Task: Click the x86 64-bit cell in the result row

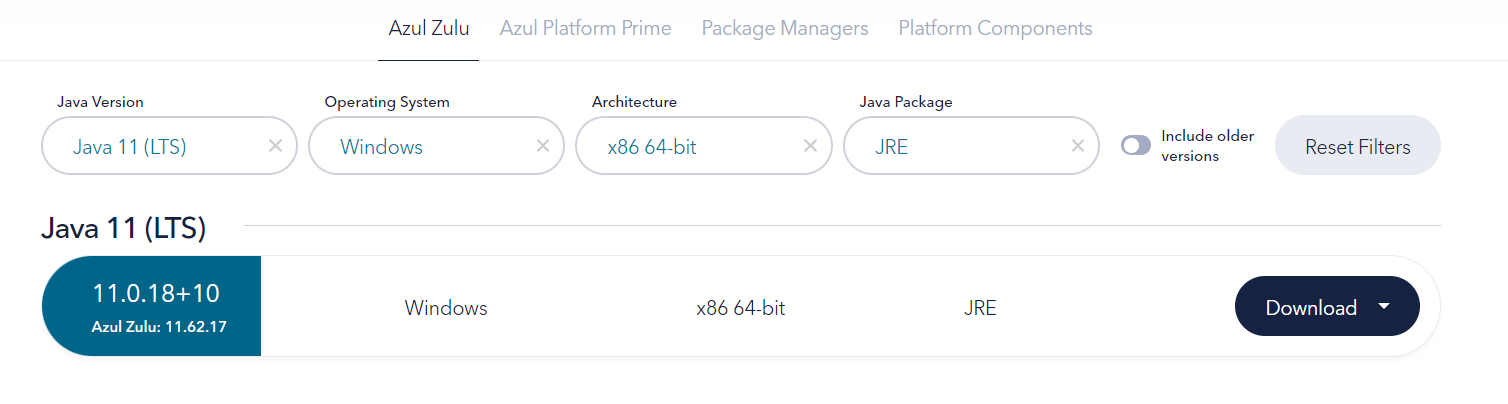Action: pos(741,308)
